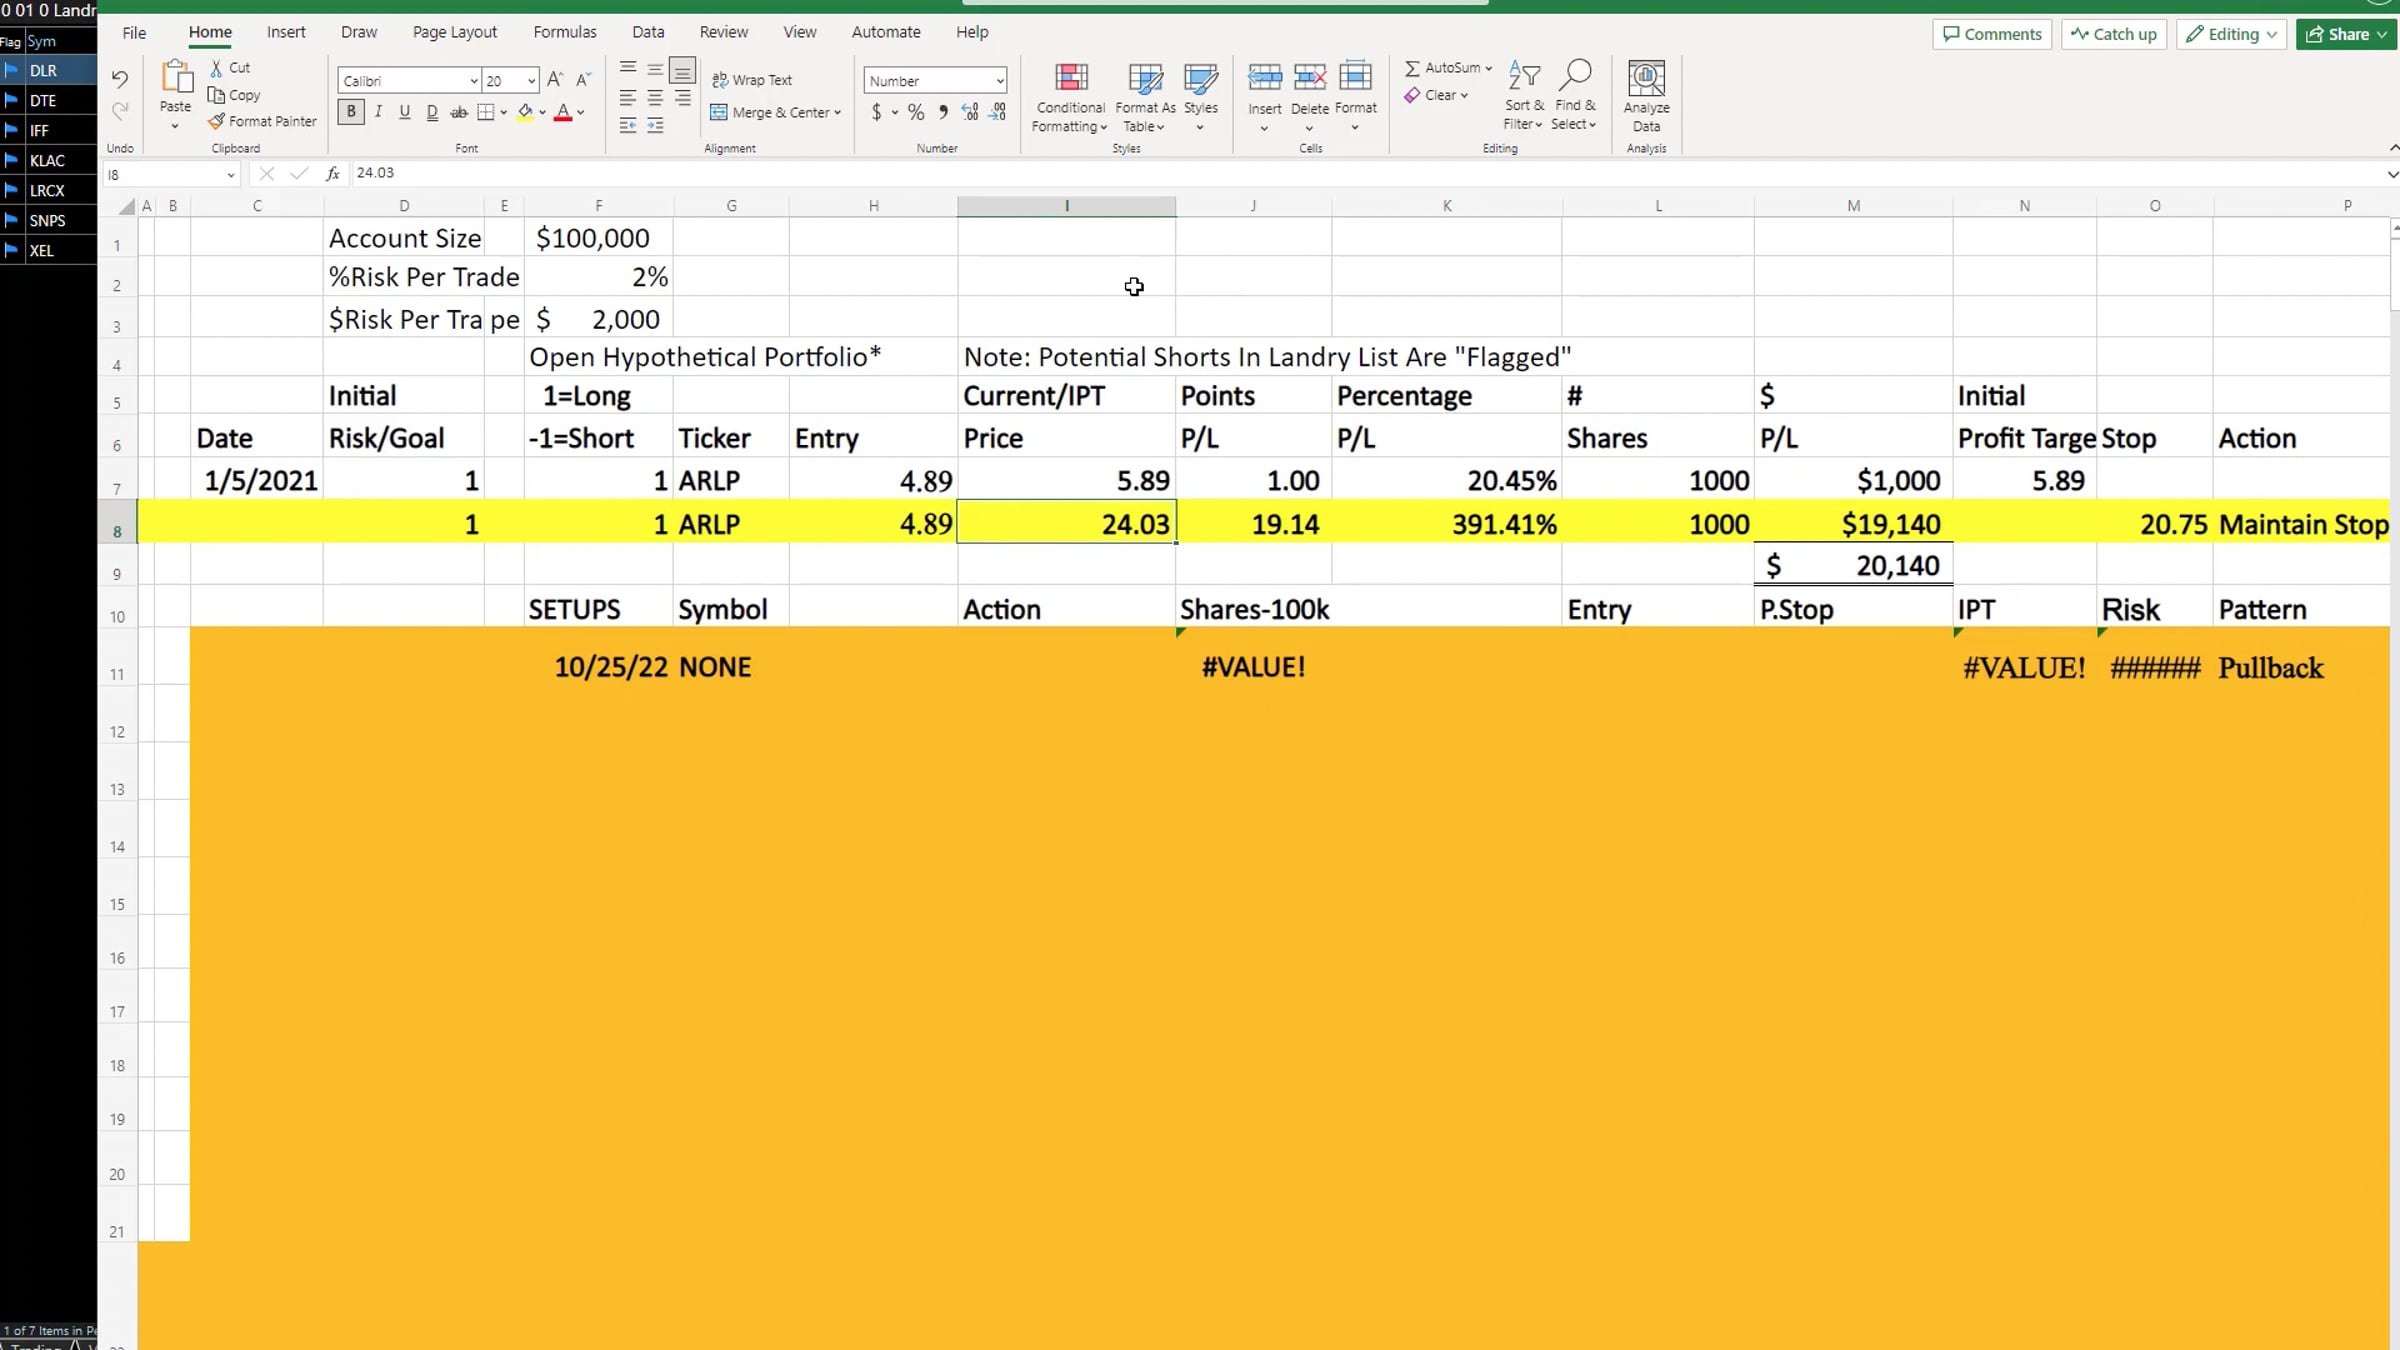
Task: Increase font size with the larger A icon
Action: 556,80
